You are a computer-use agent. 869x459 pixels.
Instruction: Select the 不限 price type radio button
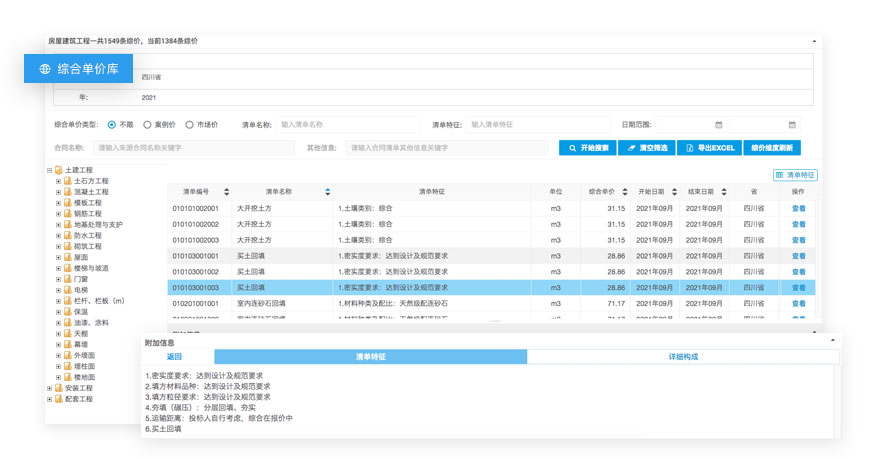click(112, 125)
